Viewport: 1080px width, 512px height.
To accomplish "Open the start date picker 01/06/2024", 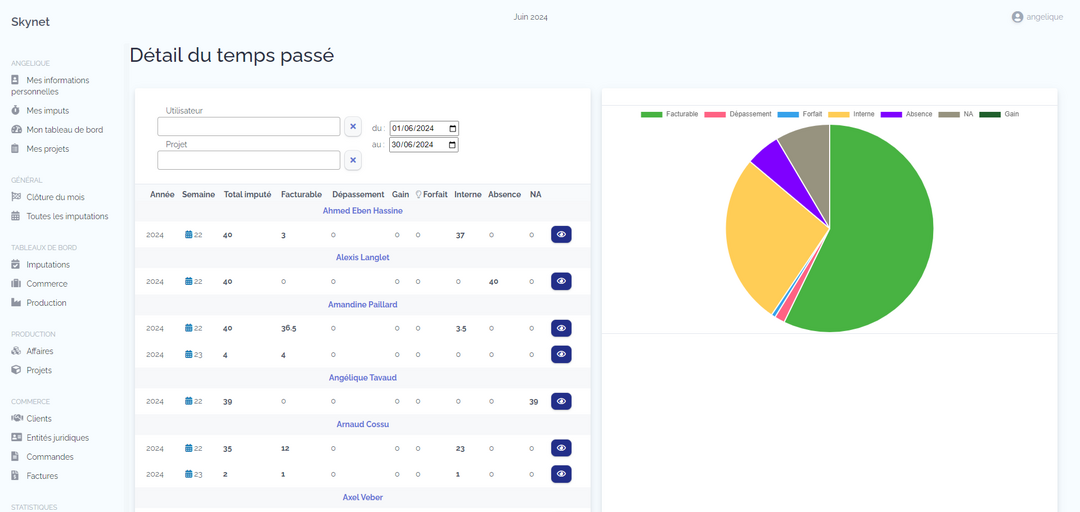I will pos(453,128).
